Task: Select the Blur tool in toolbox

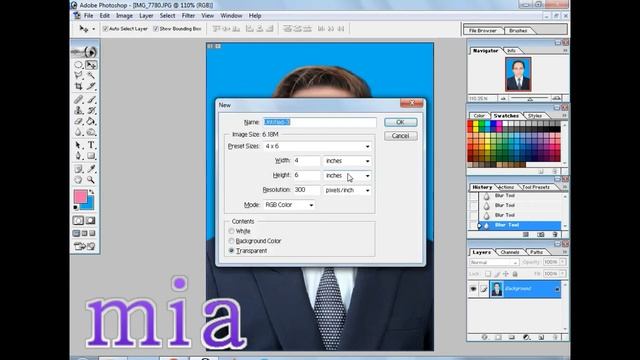Action: click(x=78, y=132)
